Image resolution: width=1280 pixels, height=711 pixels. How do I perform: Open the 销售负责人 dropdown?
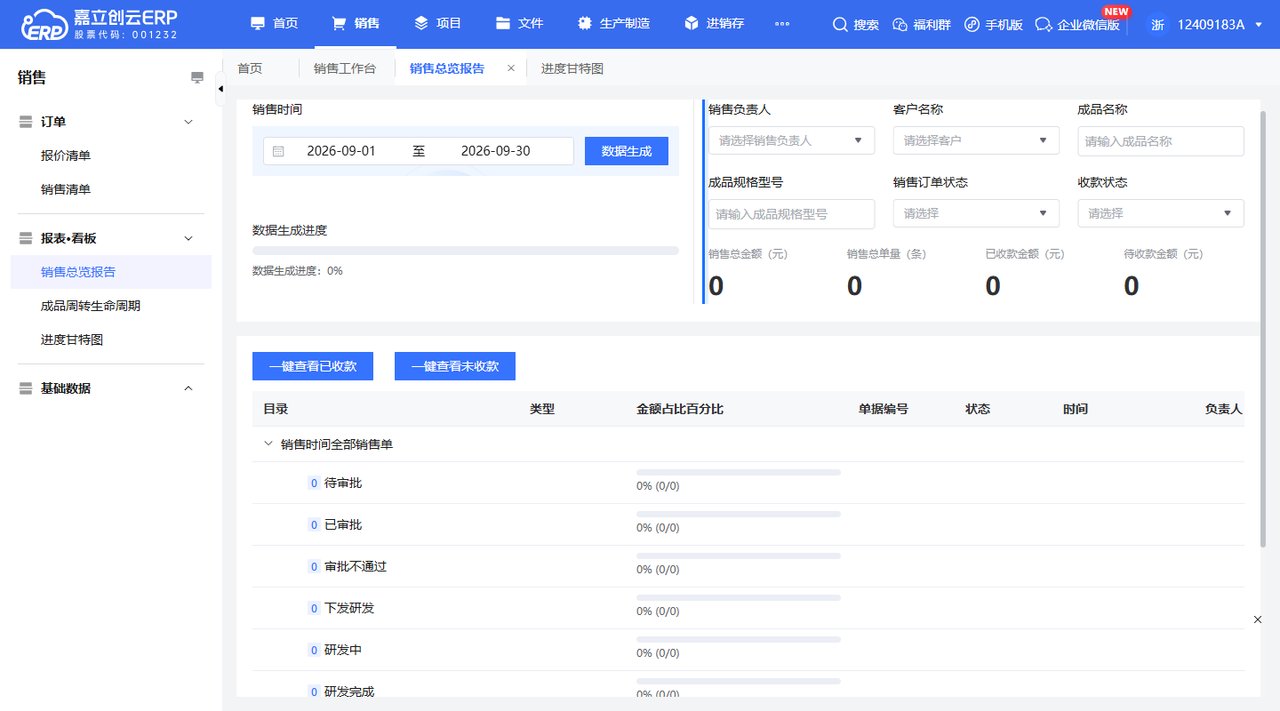791,140
